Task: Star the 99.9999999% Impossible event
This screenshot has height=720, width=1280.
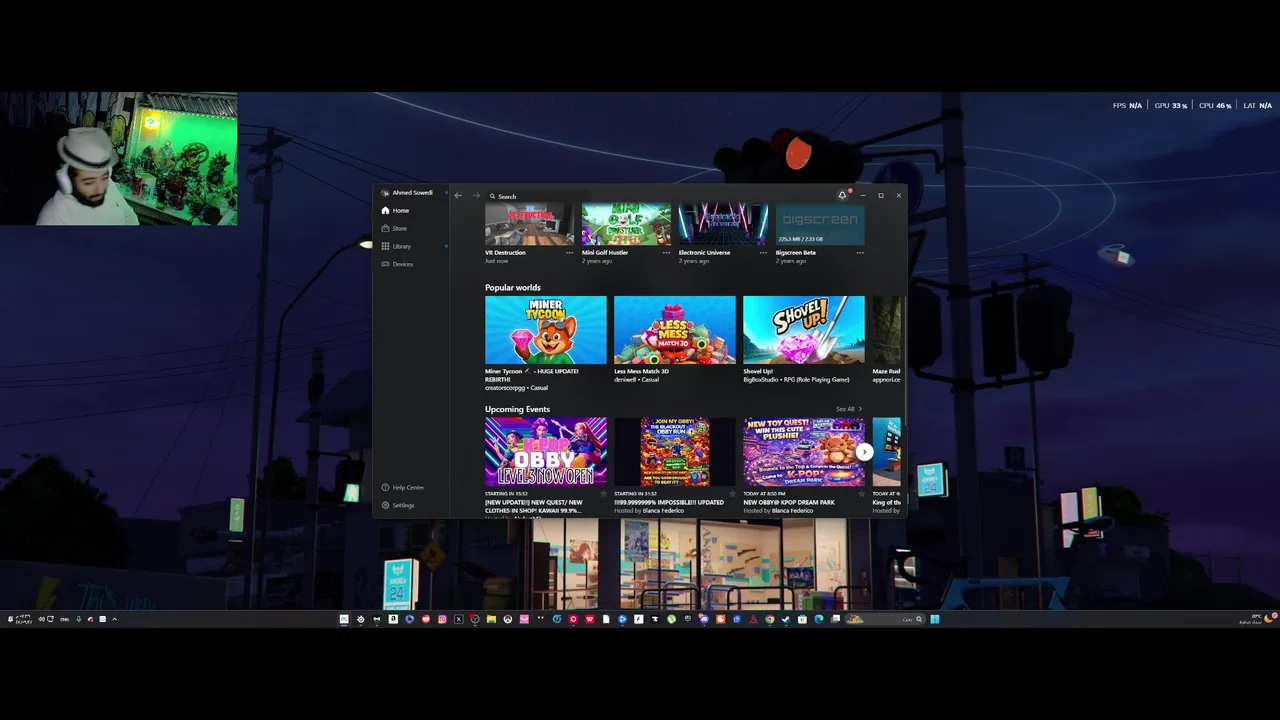Action: (x=732, y=494)
